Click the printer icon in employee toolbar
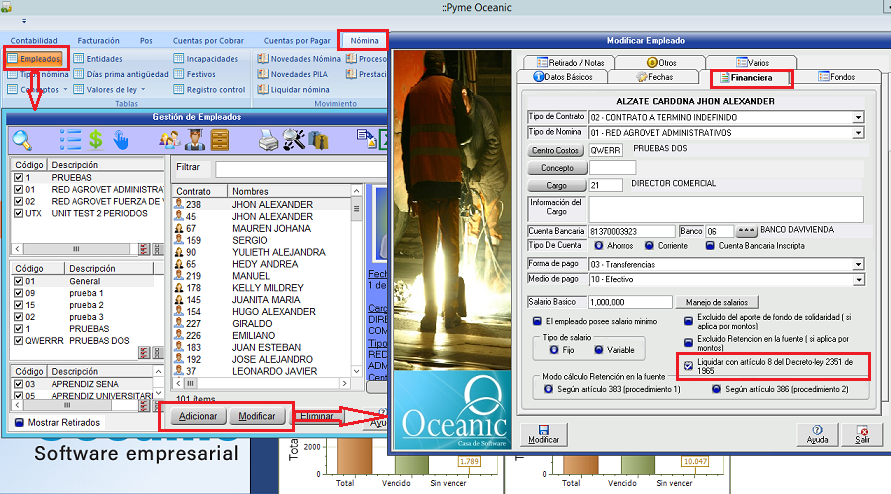891x494 pixels. click(x=269, y=140)
